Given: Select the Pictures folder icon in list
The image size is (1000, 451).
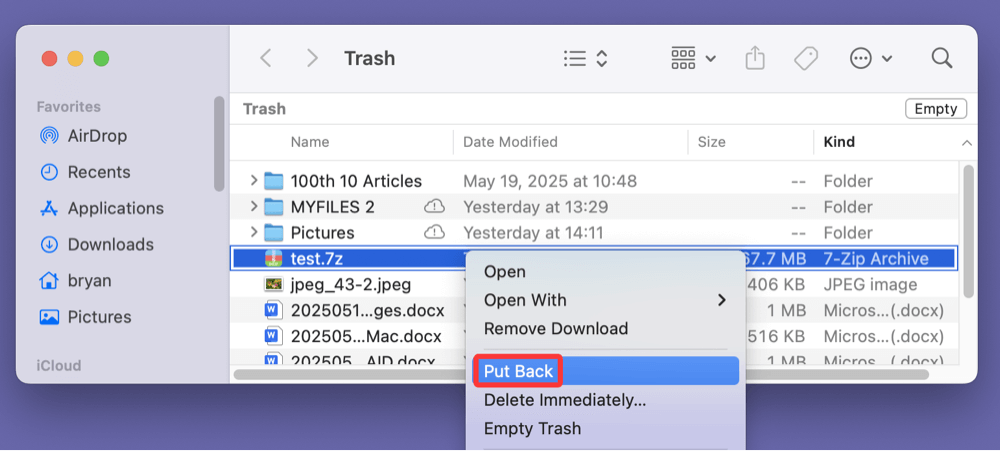Looking at the screenshot, I should point(274,232).
